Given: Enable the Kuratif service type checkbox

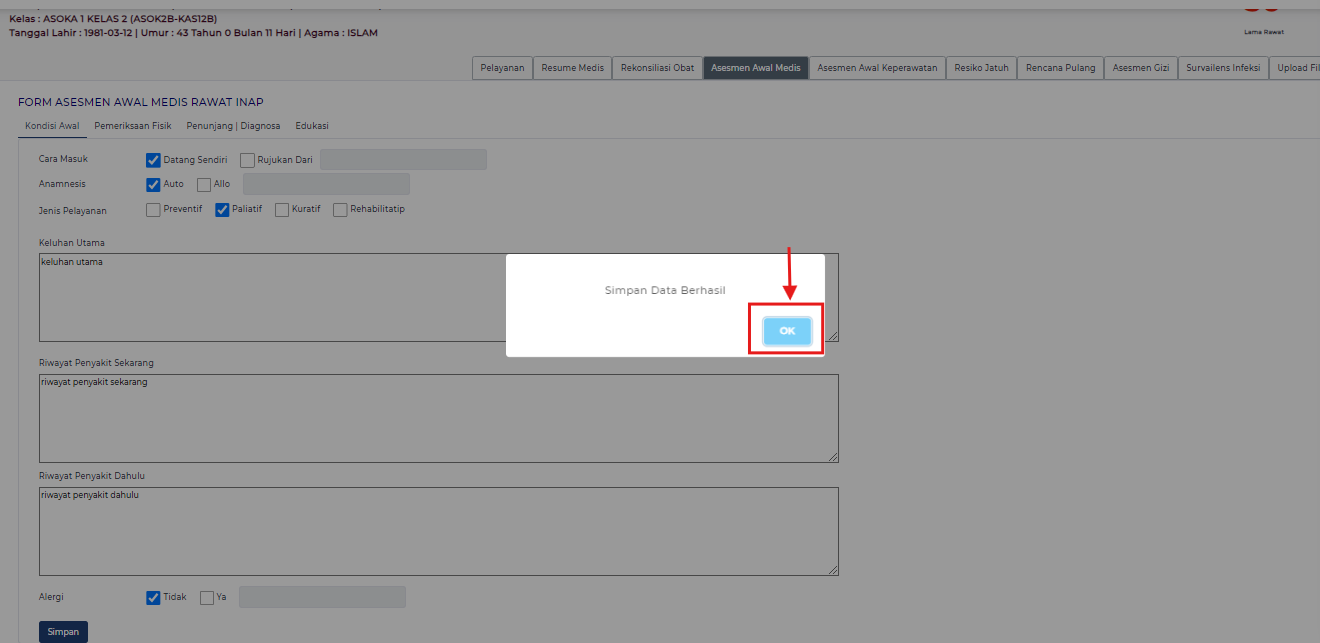Looking at the screenshot, I should (x=282, y=210).
